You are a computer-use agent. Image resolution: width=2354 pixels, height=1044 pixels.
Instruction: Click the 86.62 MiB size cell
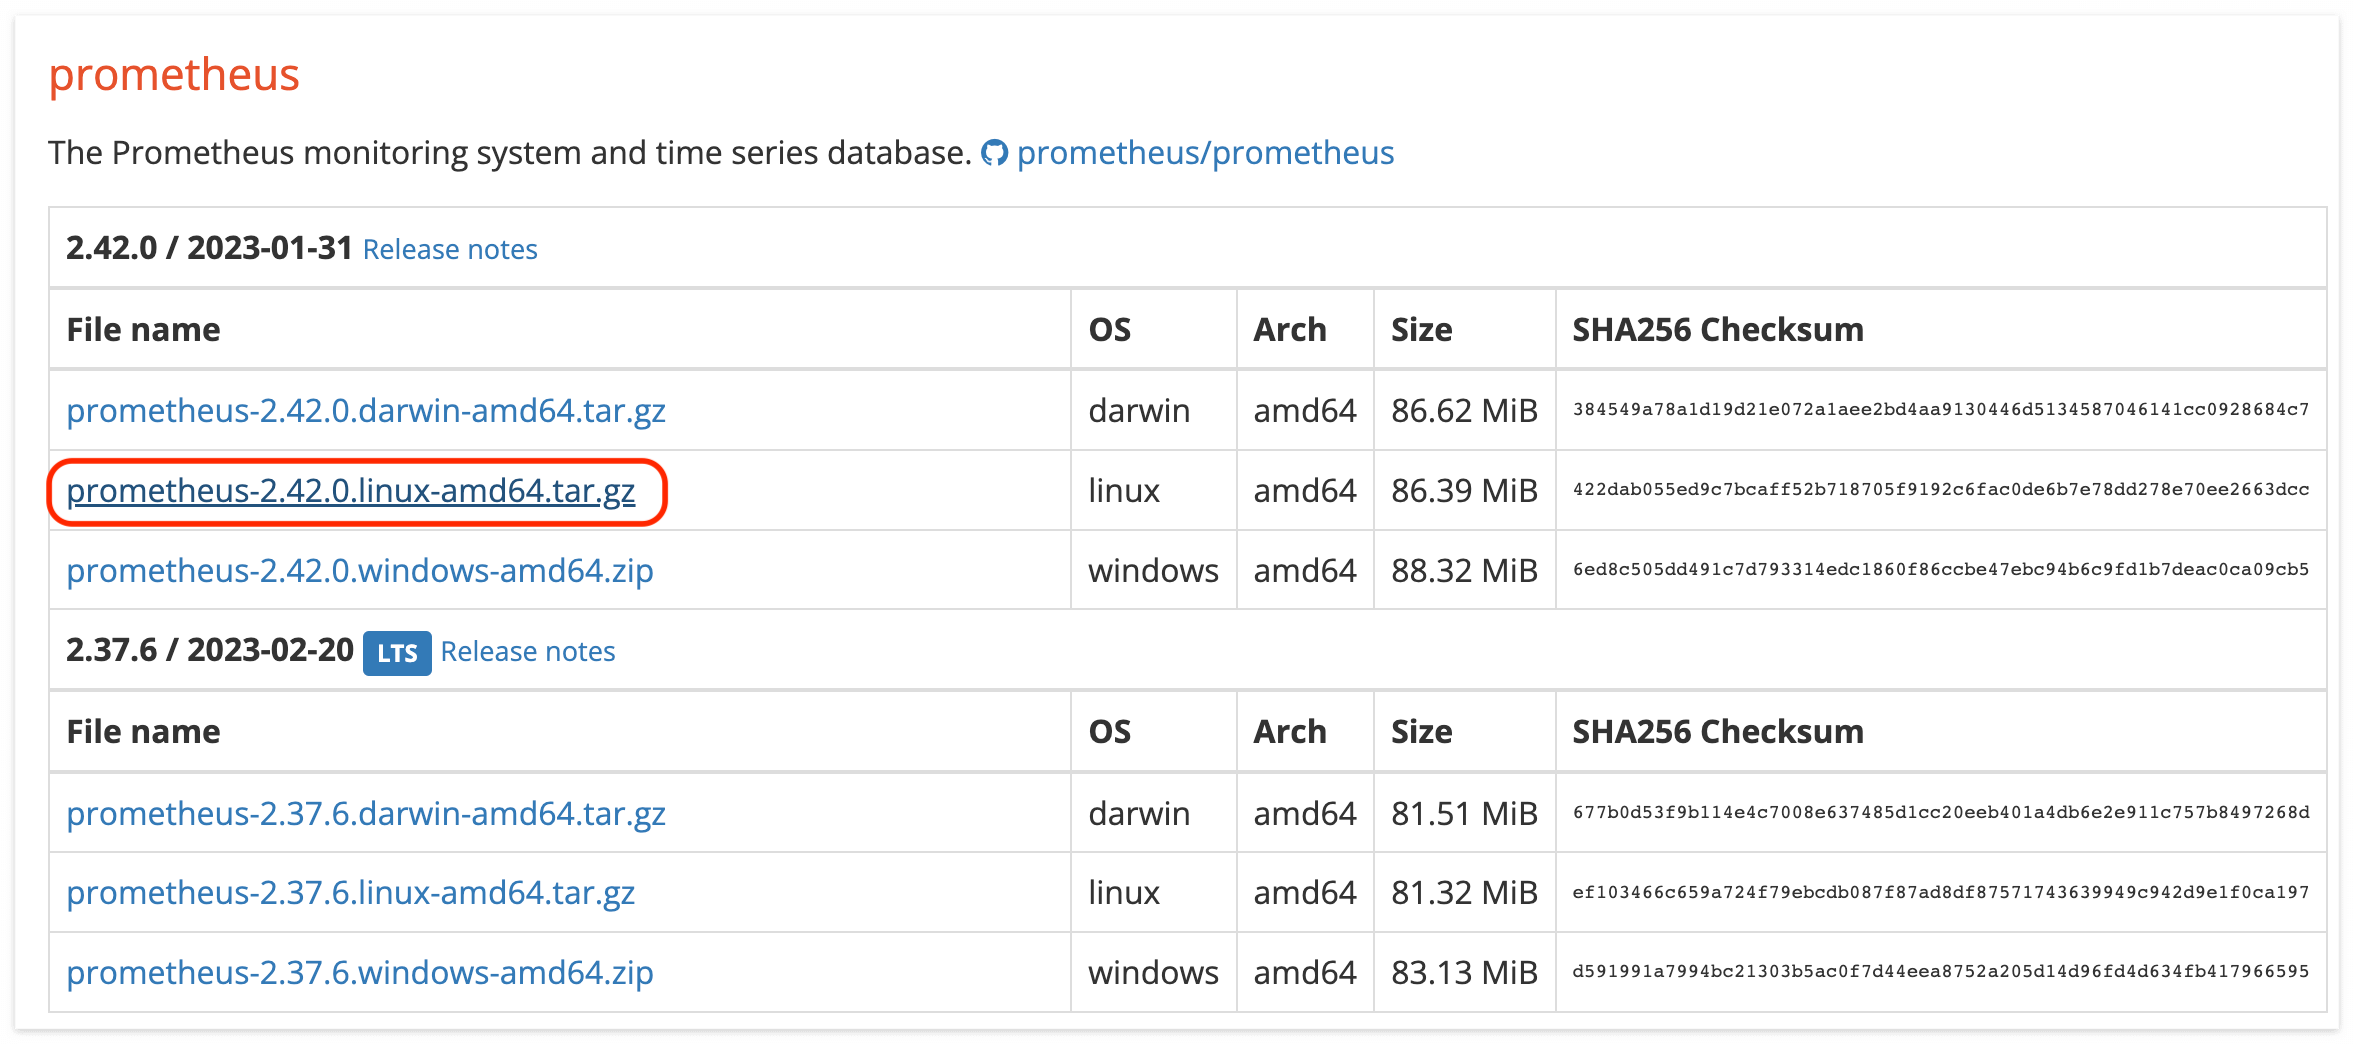click(1464, 410)
